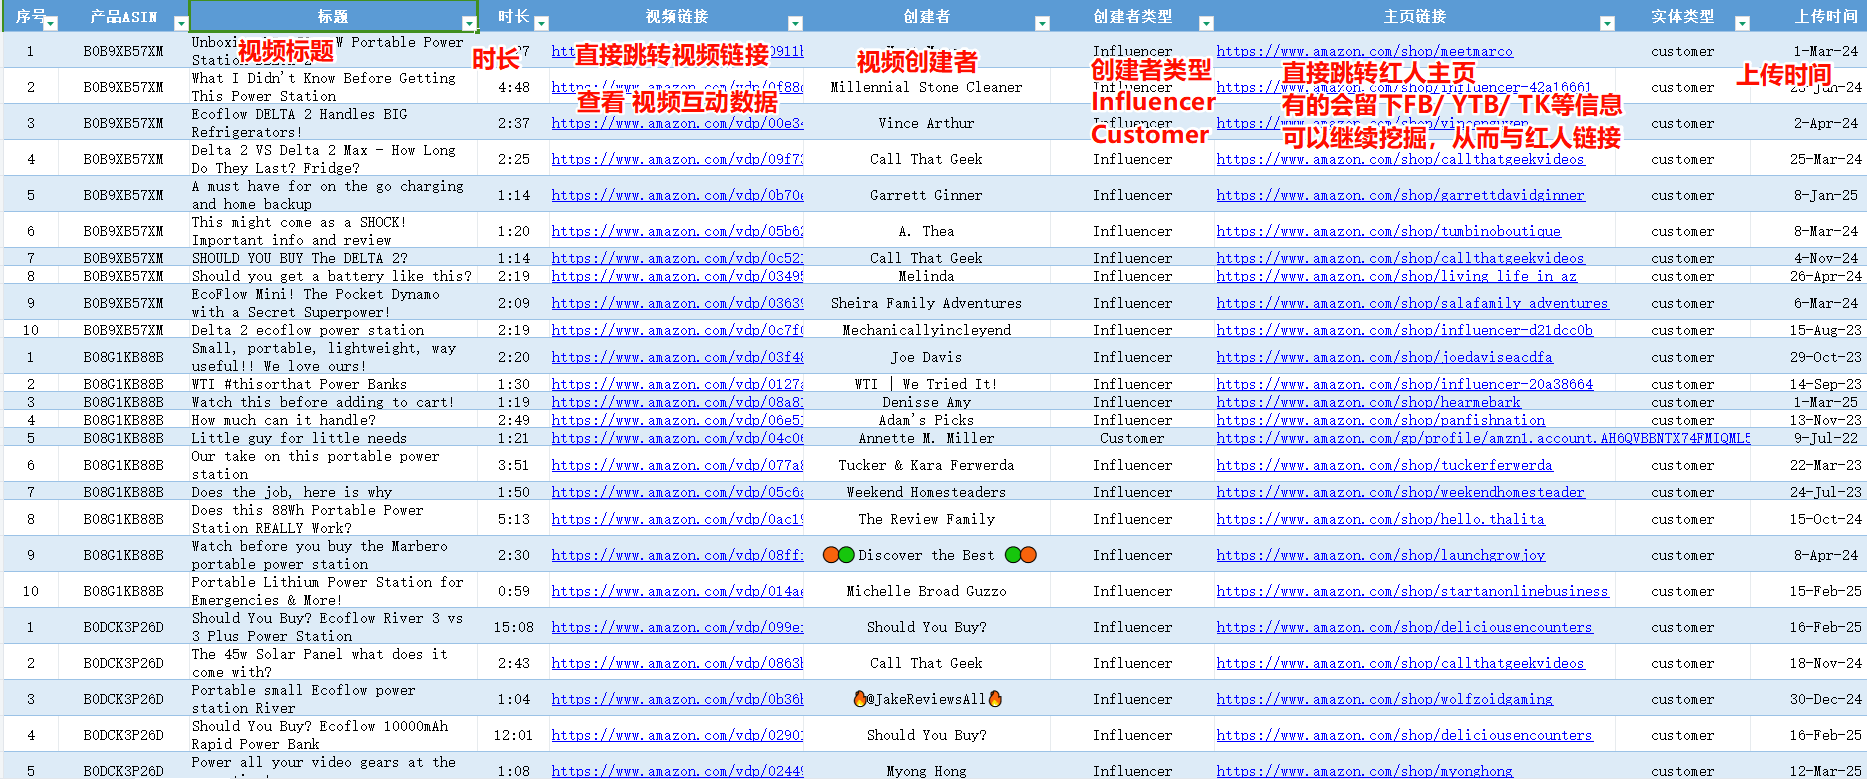Select creator cell "Millennial Stone Cleaner"
Image resolution: width=1867 pixels, height=779 pixels.
point(926,87)
